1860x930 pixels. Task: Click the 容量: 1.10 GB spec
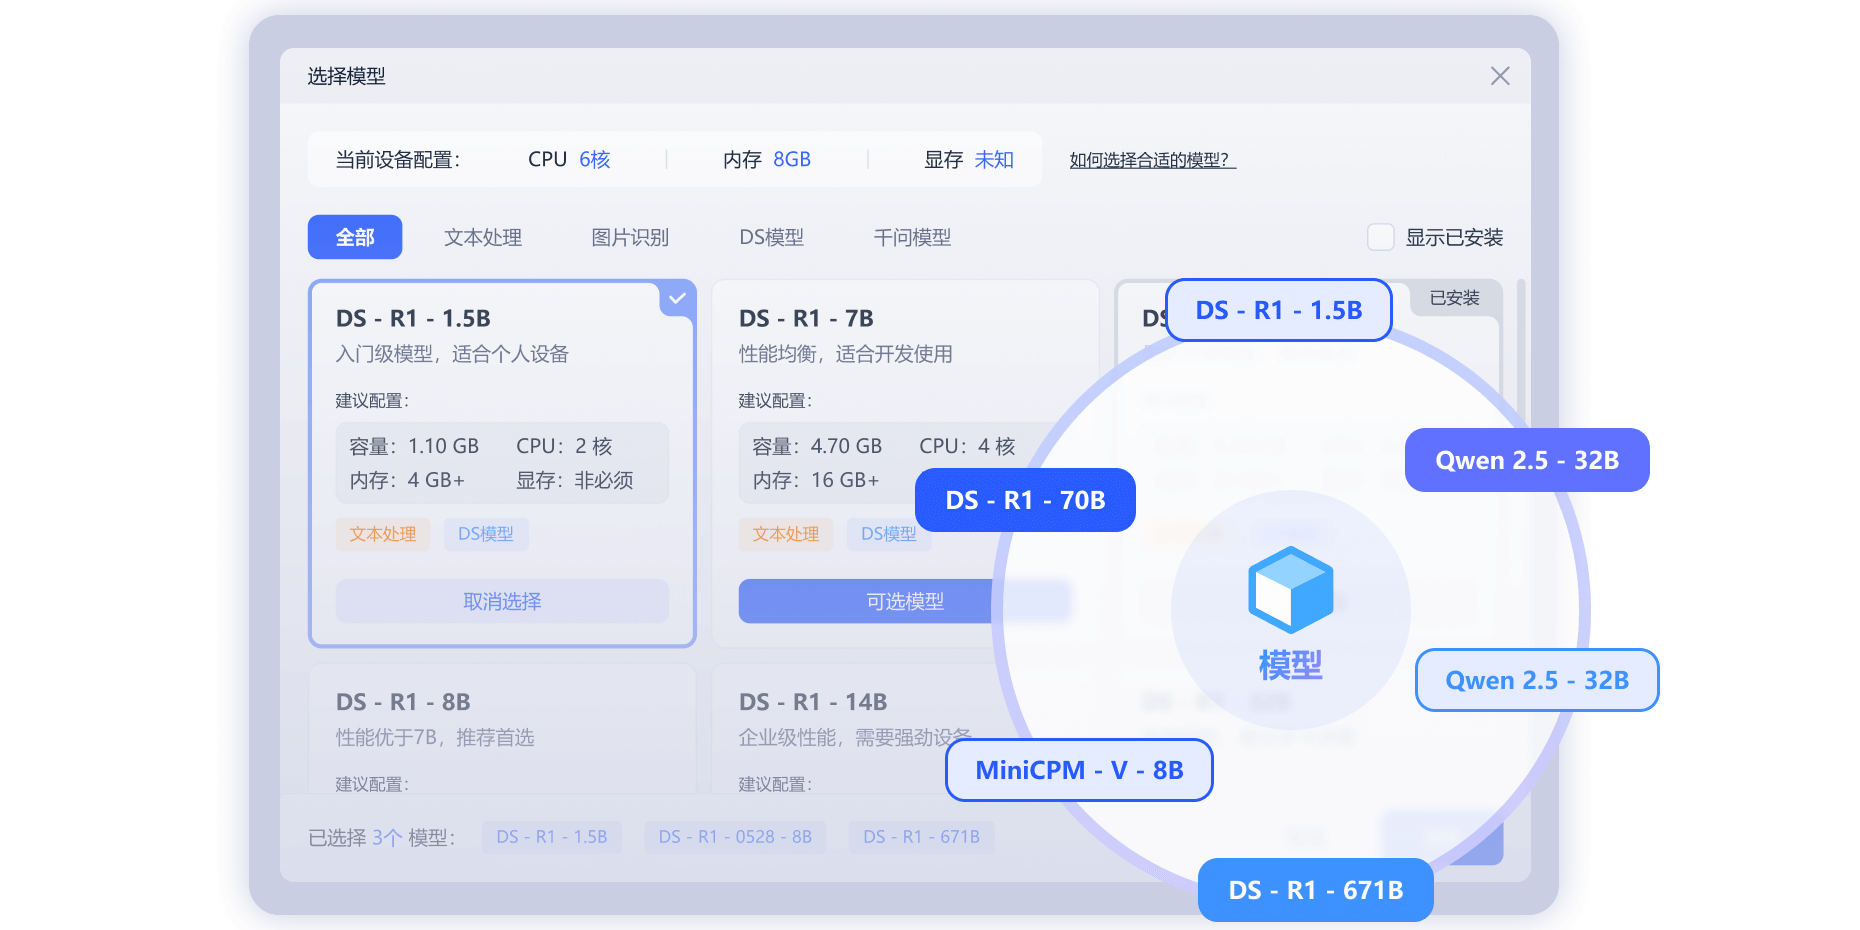(414, 446)
